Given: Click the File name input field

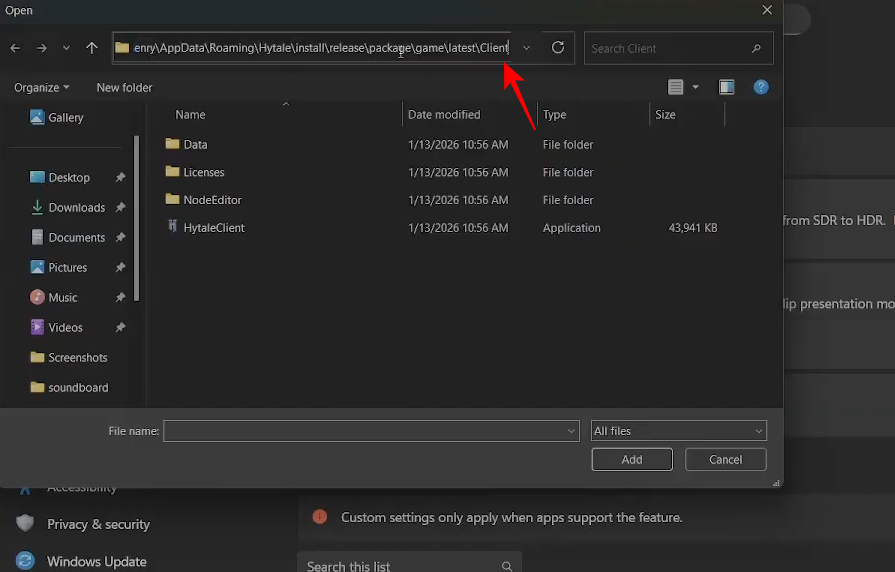Looking at the screenshot, I should tap(365, 431).
